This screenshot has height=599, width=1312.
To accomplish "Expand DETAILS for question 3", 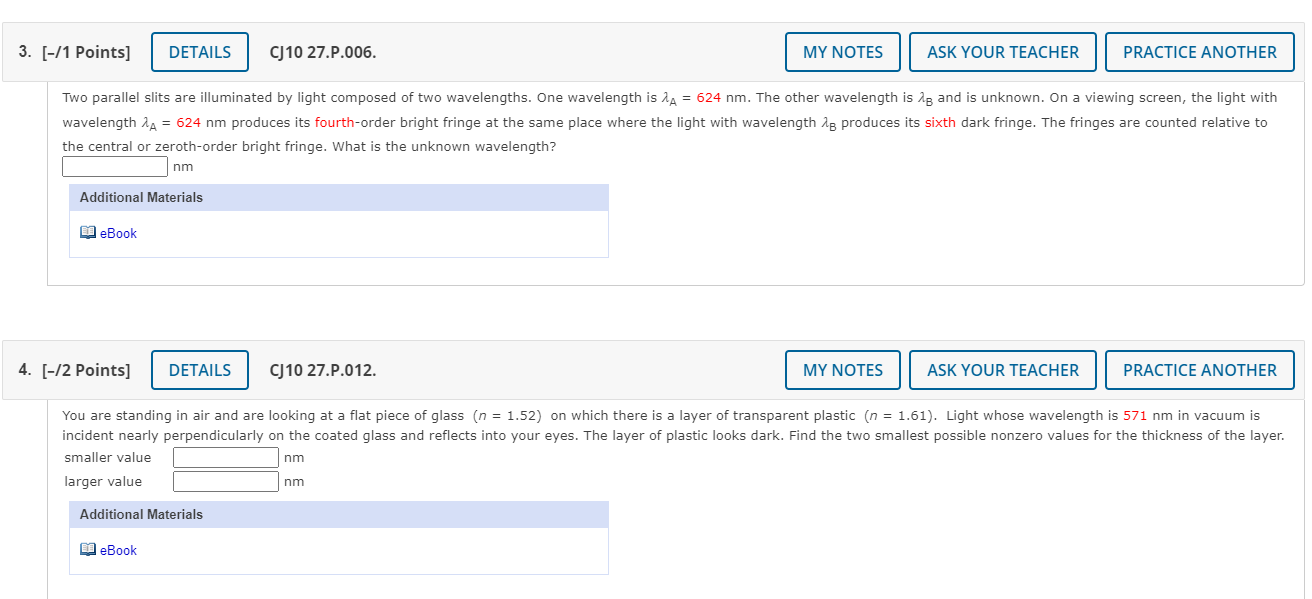I will pos(200,52).
